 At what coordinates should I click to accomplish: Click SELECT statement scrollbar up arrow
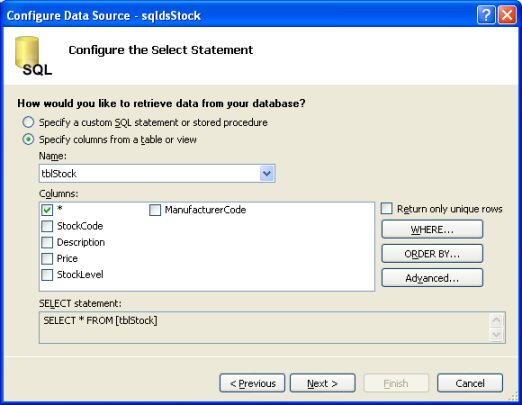496,320
